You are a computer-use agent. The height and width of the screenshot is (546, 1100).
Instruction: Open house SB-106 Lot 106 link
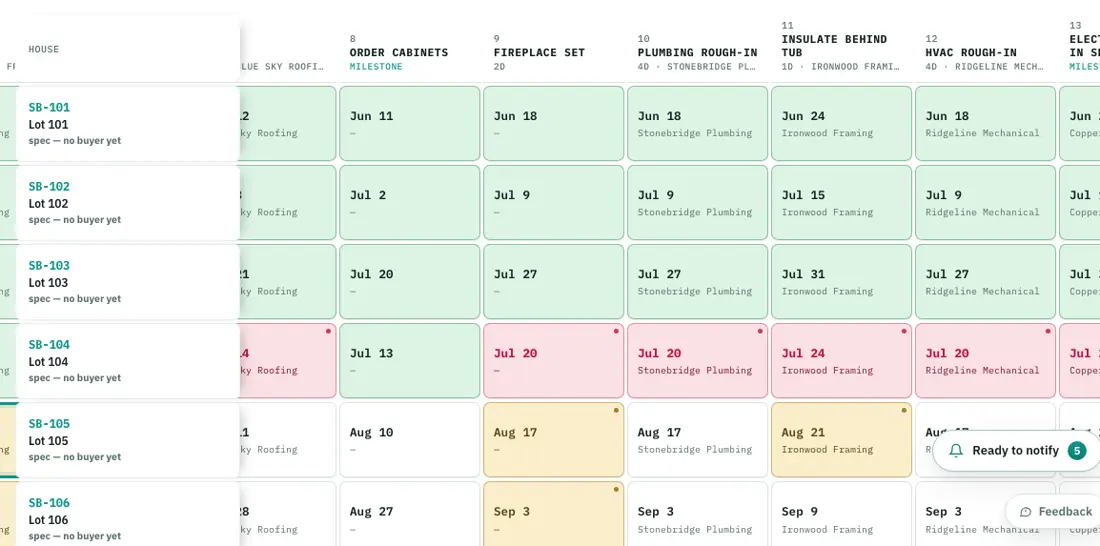point(48,502)
